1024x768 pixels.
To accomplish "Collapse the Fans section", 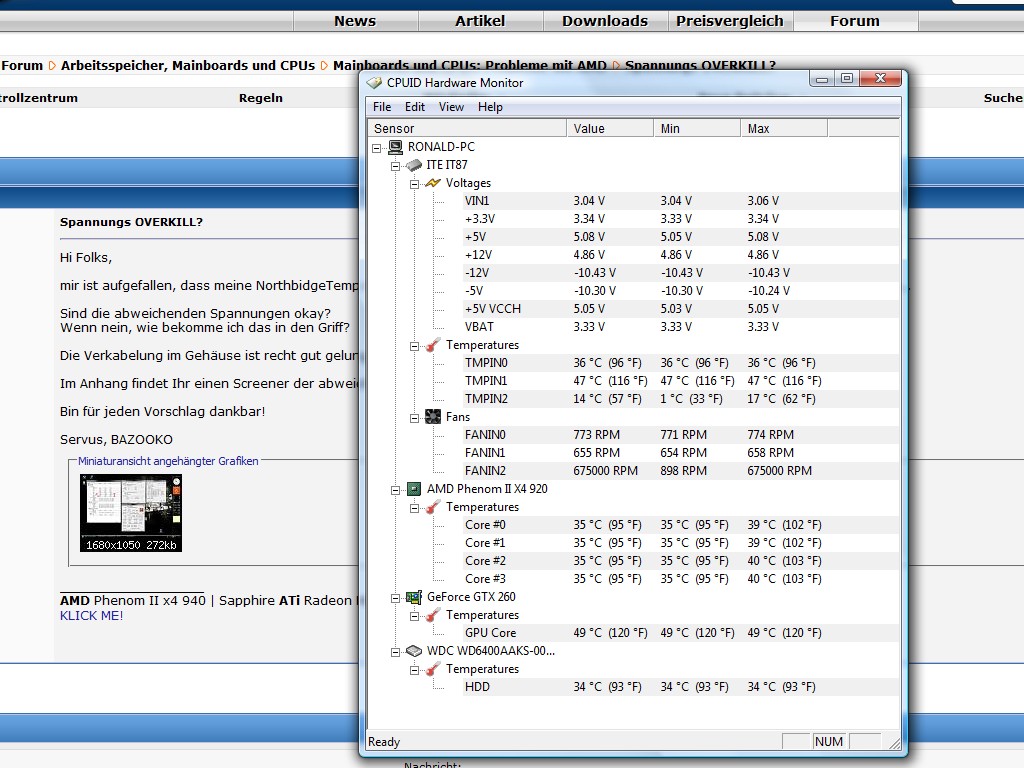I will tap(414, 418).
